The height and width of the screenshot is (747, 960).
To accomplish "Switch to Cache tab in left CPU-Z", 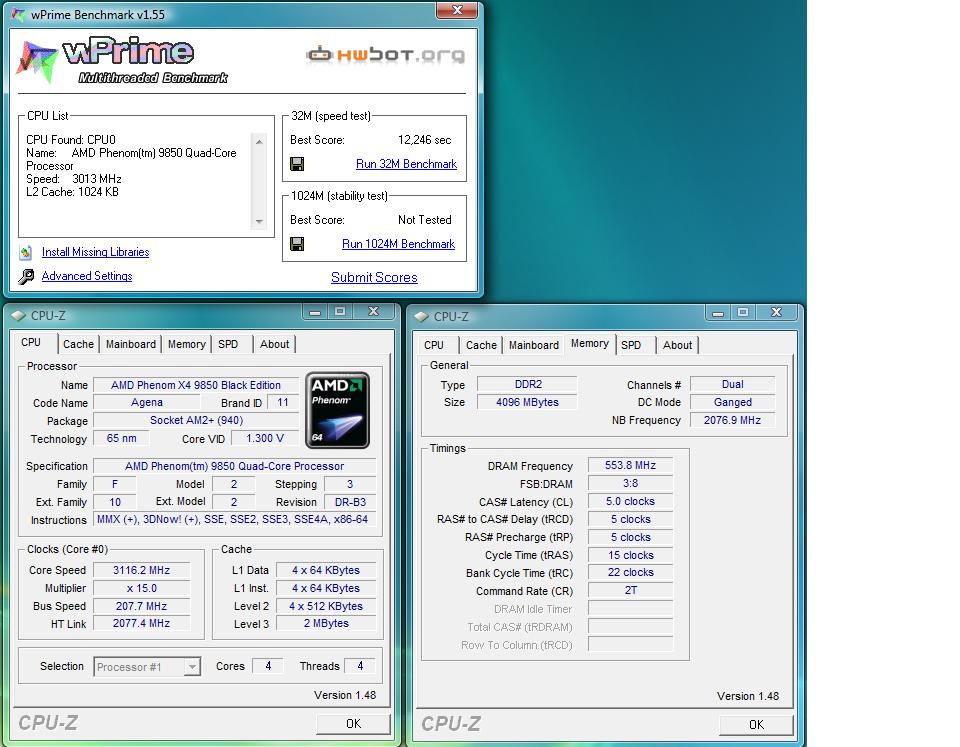I will [78, 344].
